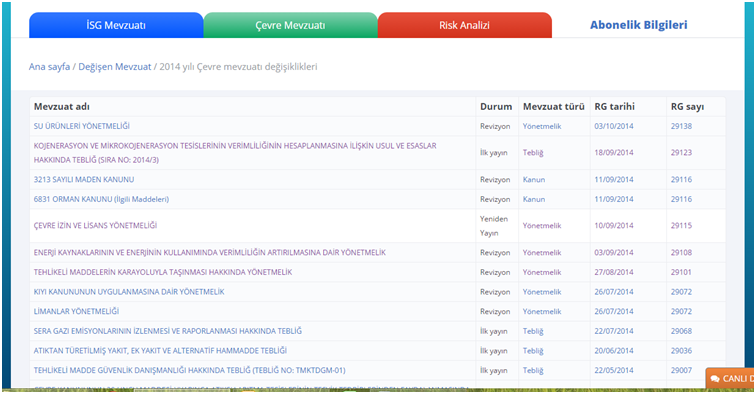Click the RG tarihi 03/10/2014 date link
Image resolution: width=756 pixels, height=394 pixels.
pos(614,126)
